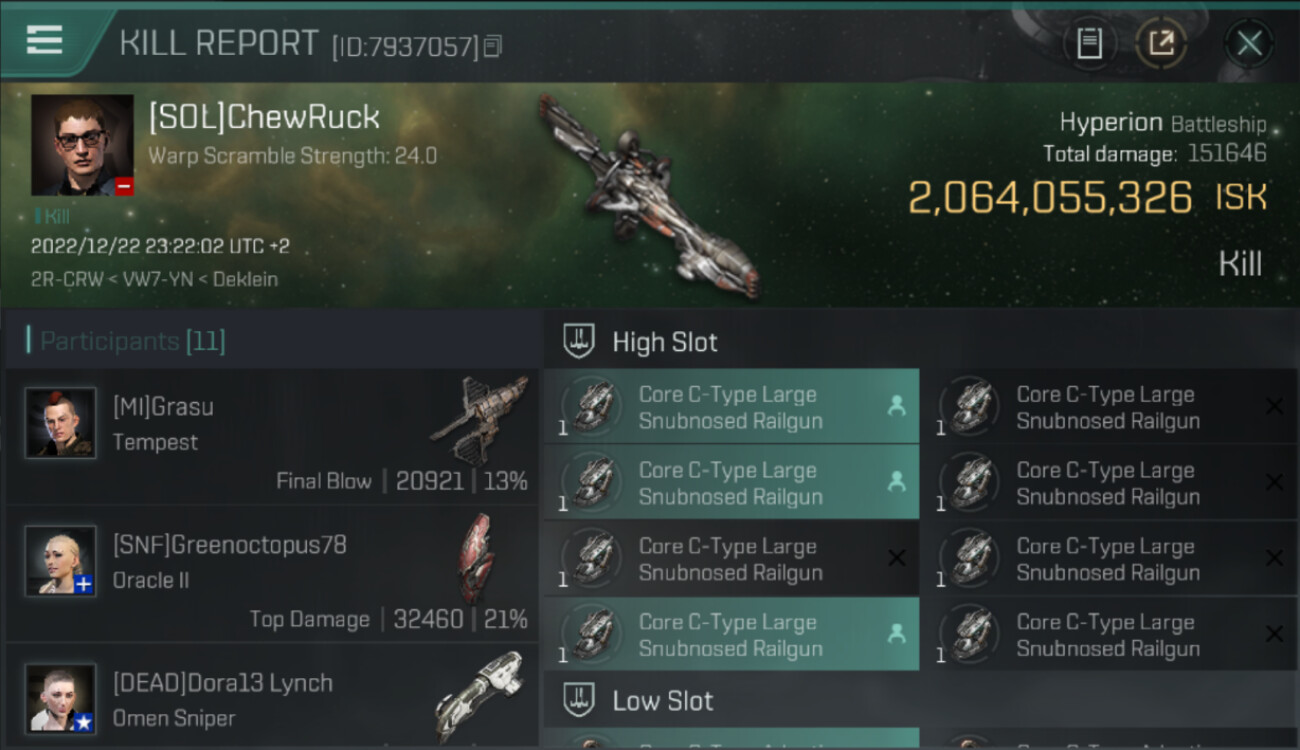Select the third left-column railgun with X mark
The image size is (1300, 750).
click(732, 559)
